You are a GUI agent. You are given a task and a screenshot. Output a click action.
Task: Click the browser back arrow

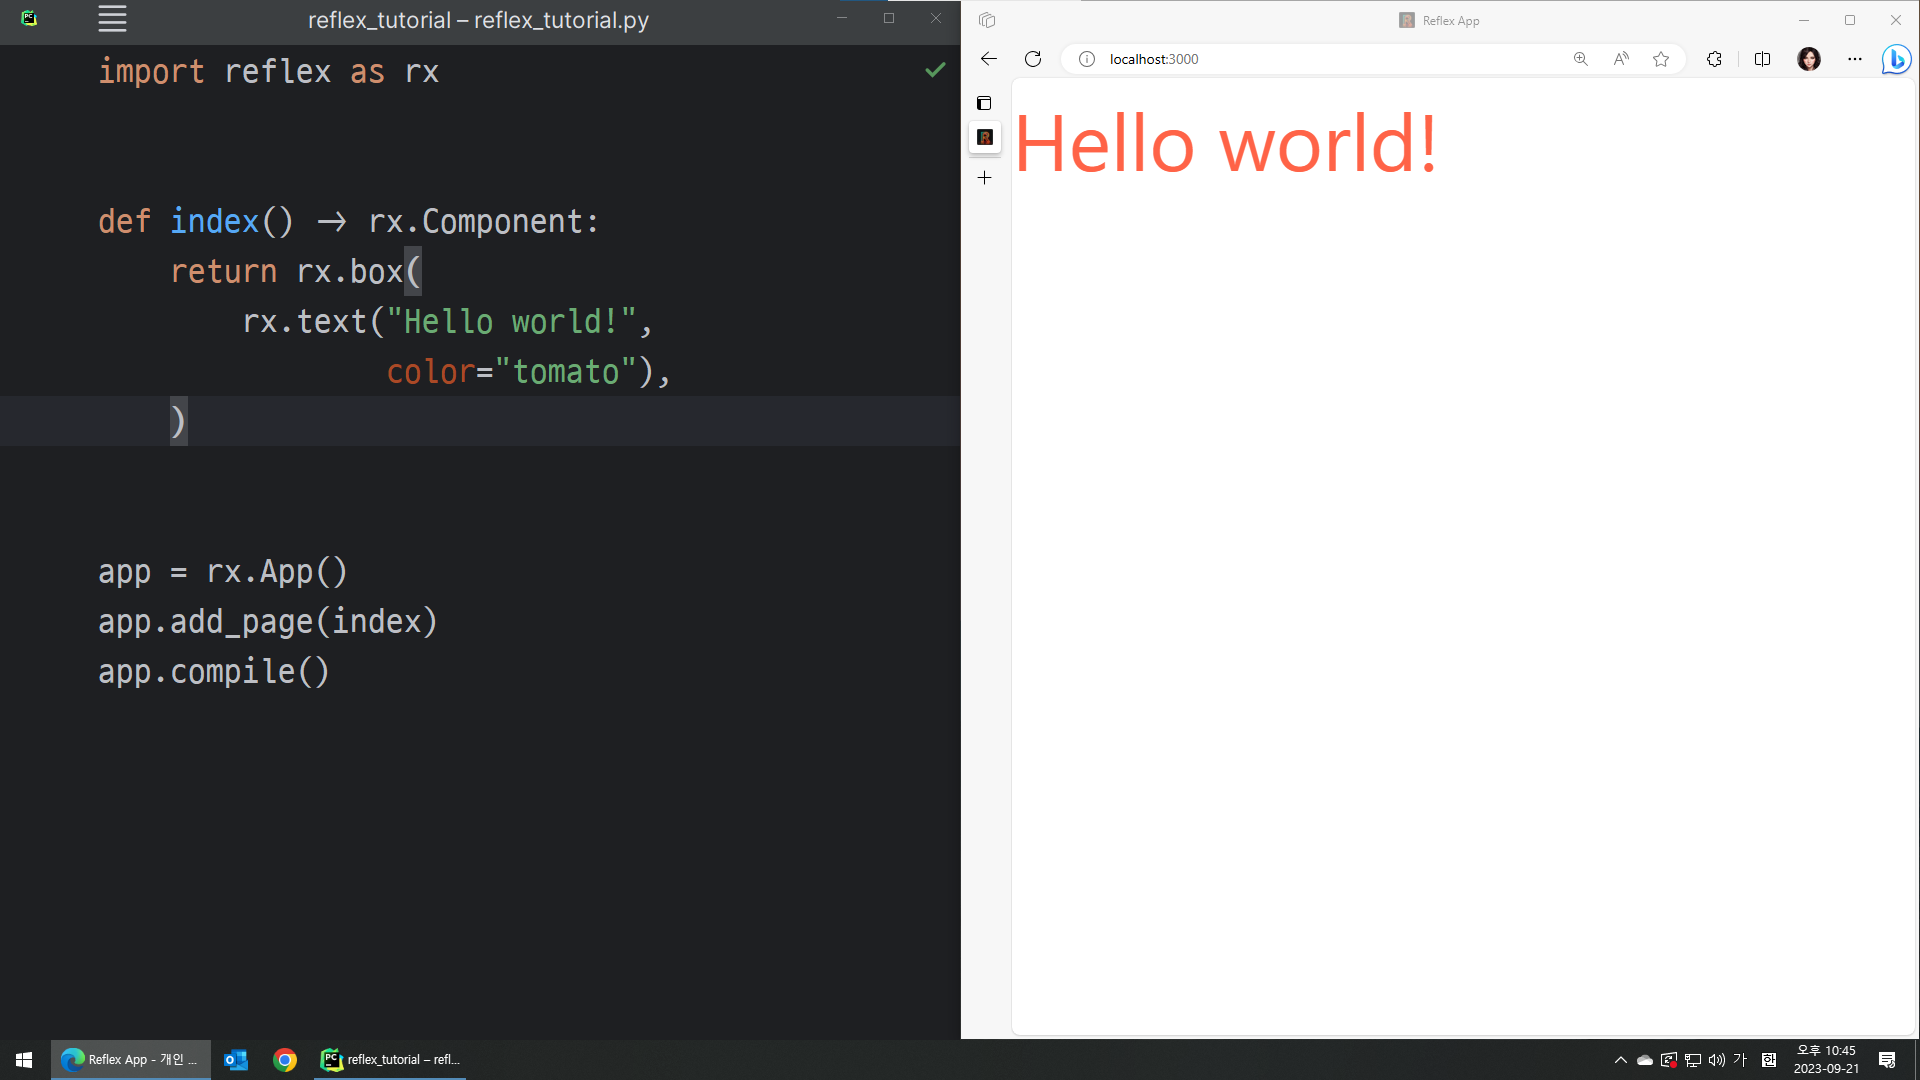[988, 59]
